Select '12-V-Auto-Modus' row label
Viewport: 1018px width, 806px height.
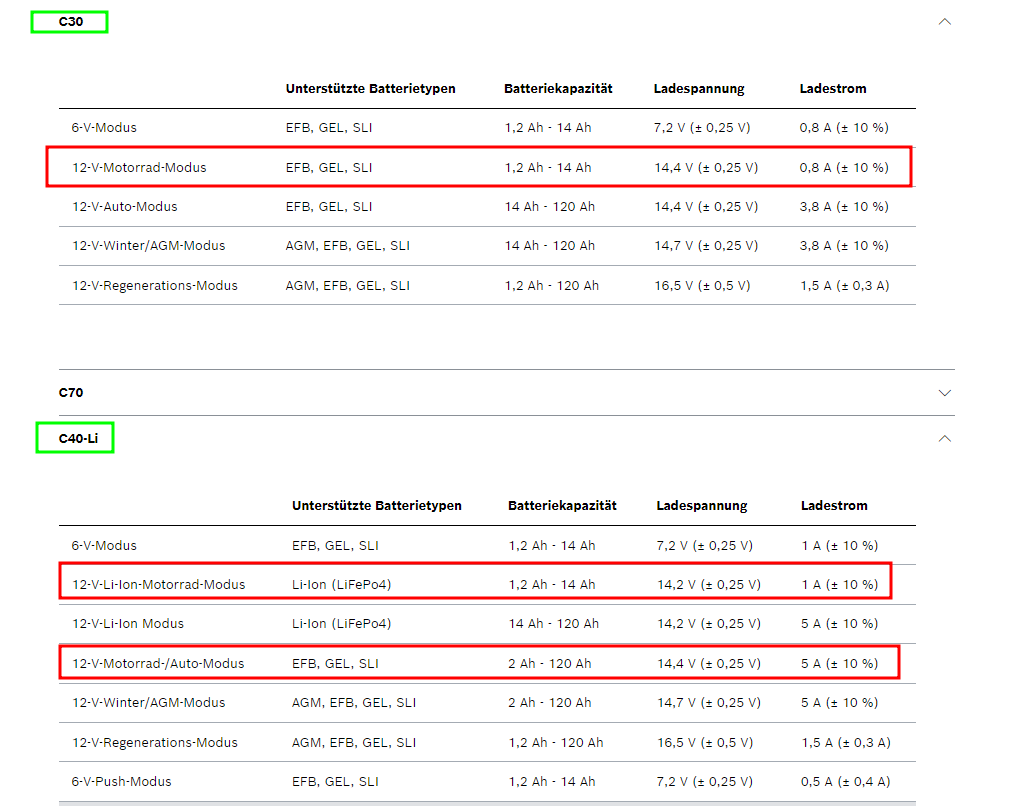click(x=125, y=207)
